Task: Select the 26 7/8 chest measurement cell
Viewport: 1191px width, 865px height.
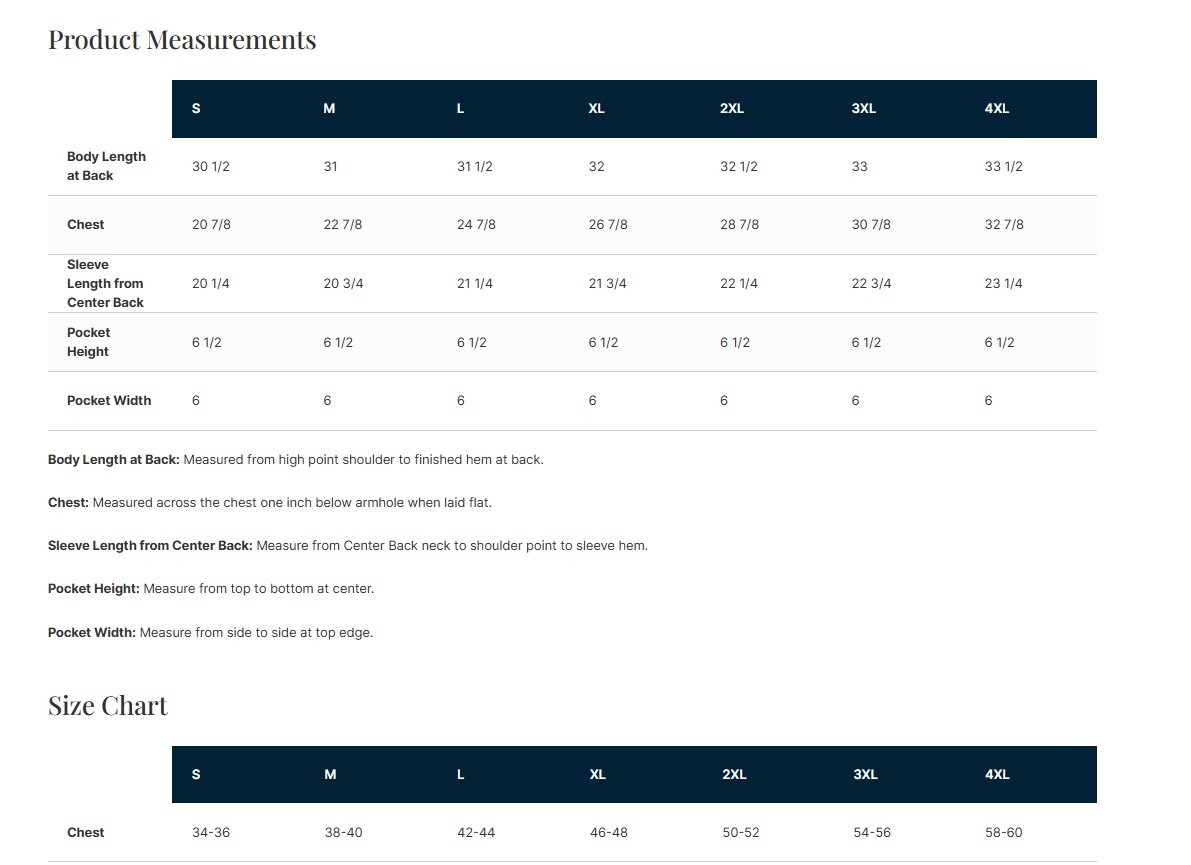Action: (x=608, y=225)
